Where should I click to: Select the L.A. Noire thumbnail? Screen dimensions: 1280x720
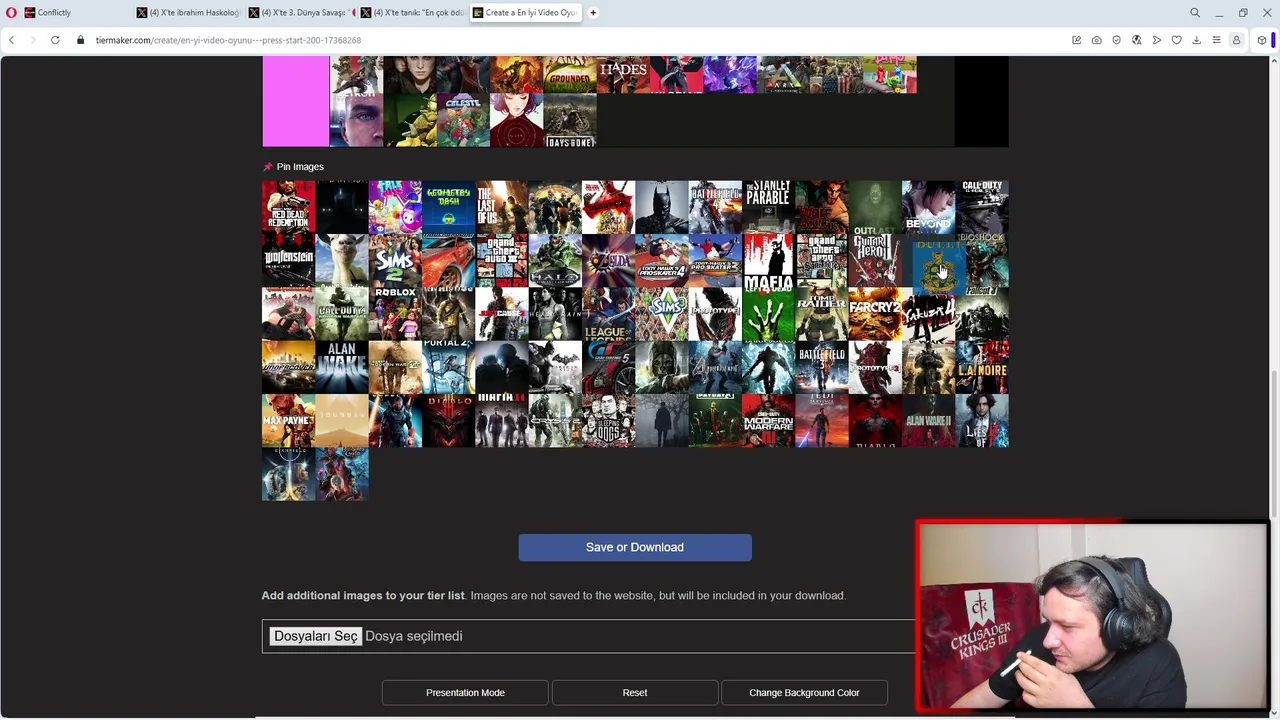pyautogui.click(x=982, y=367)
